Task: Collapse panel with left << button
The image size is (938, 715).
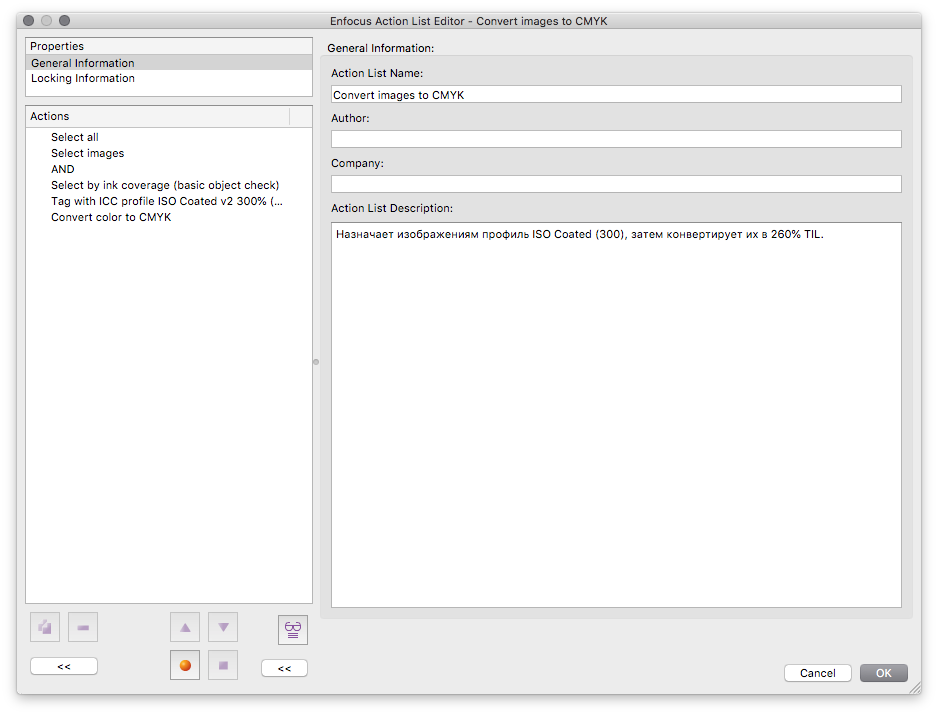Action: click(x=64, y=666)
